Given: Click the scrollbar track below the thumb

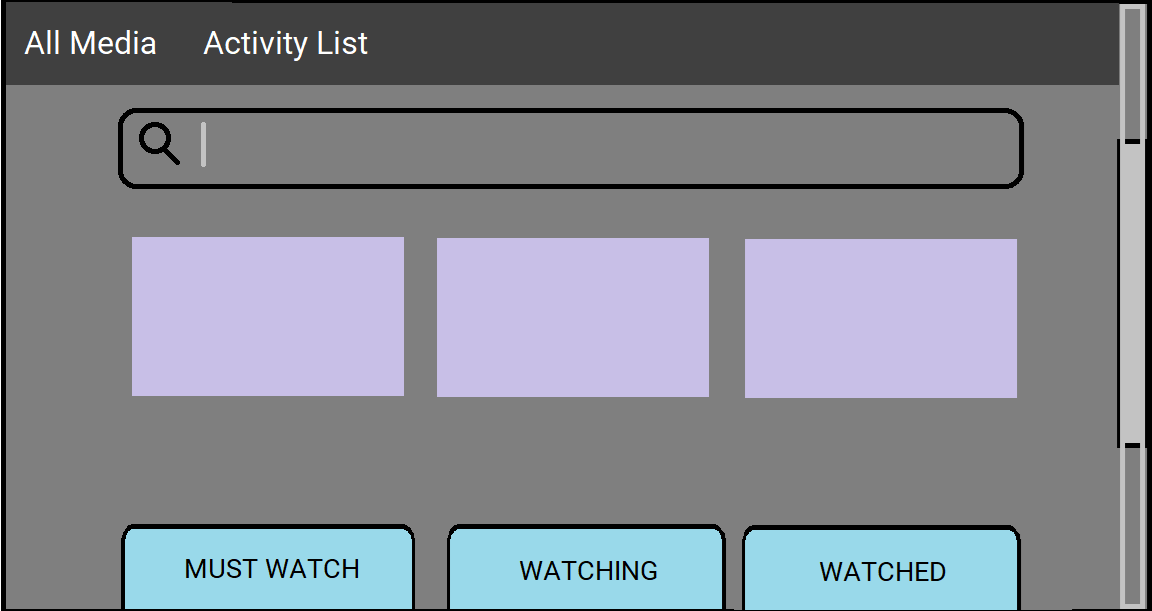Looking at the screenshot, I should pyautogui.click(x=1132, y=525).
